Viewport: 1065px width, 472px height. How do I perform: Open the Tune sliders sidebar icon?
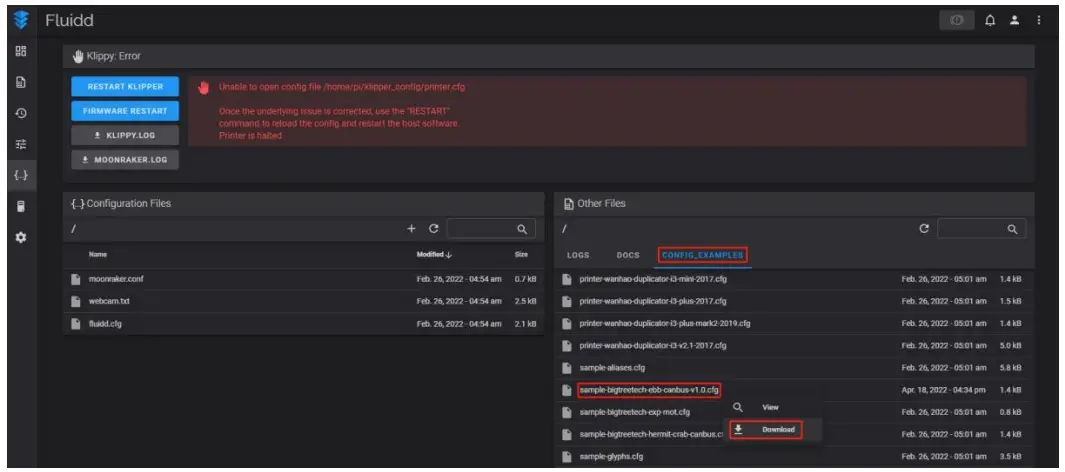[21, 144]
